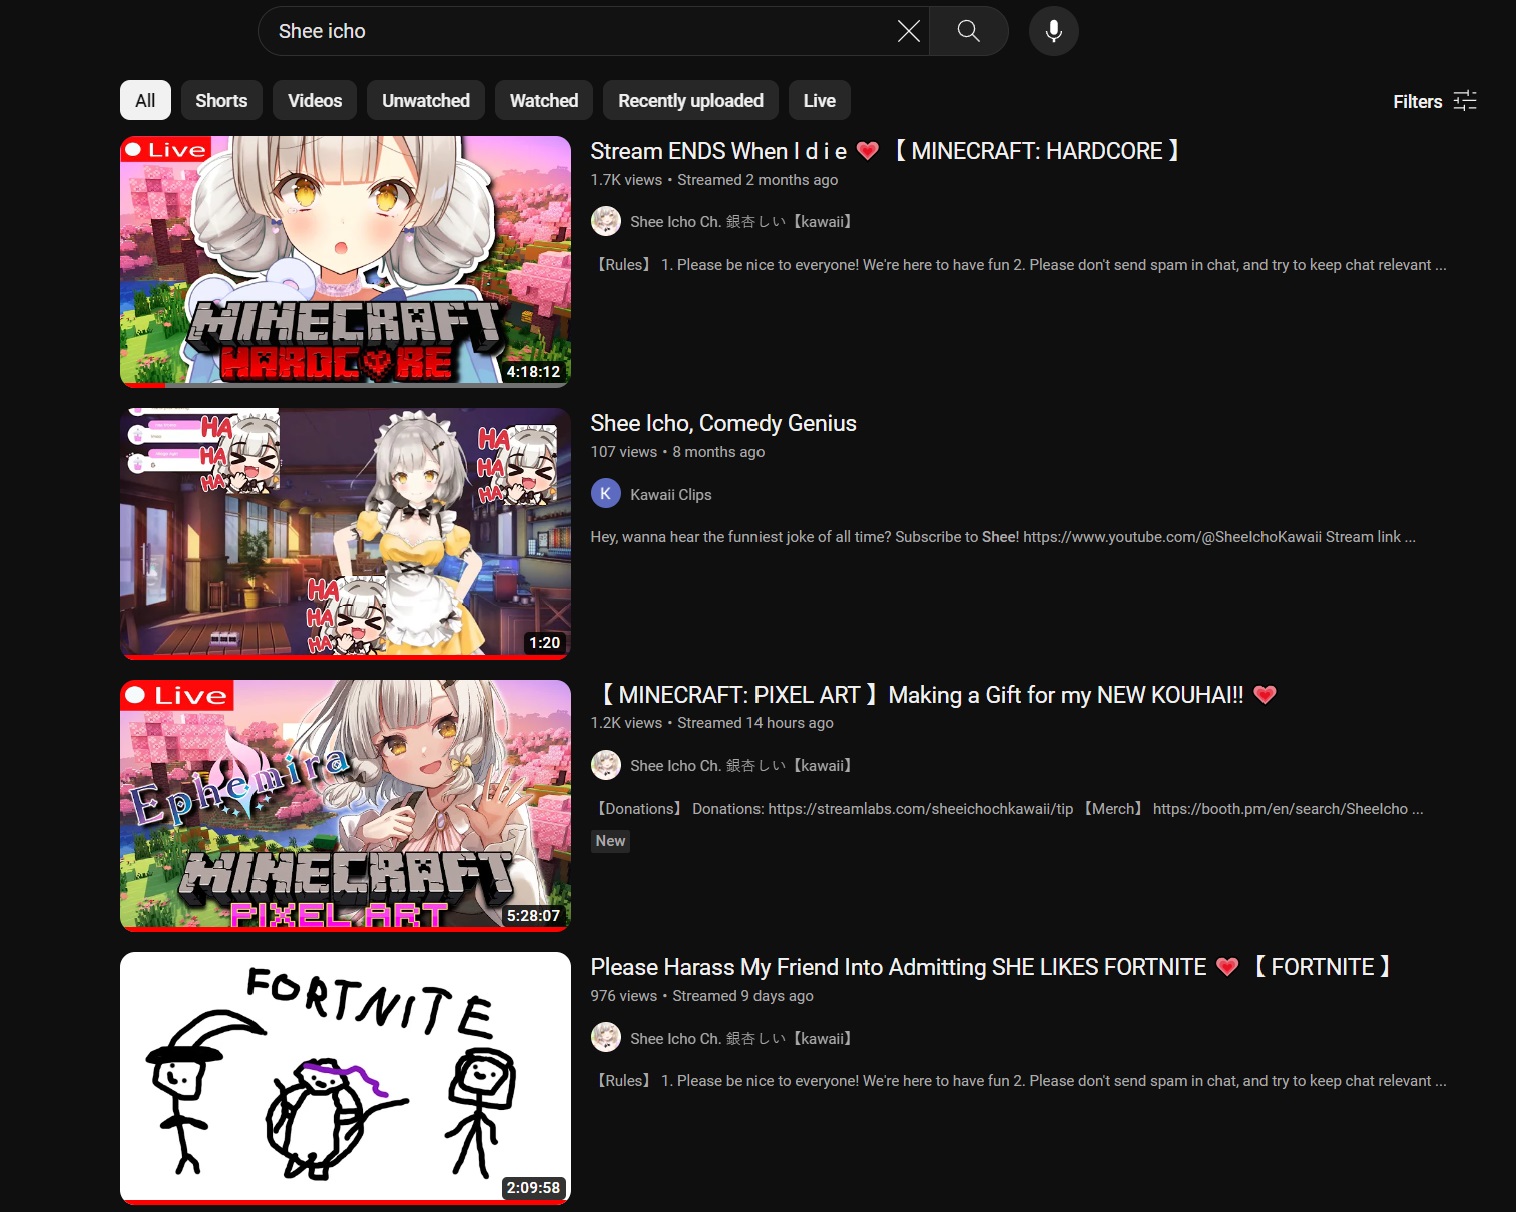Select the Videos filter chip

[x=315, y=100]
